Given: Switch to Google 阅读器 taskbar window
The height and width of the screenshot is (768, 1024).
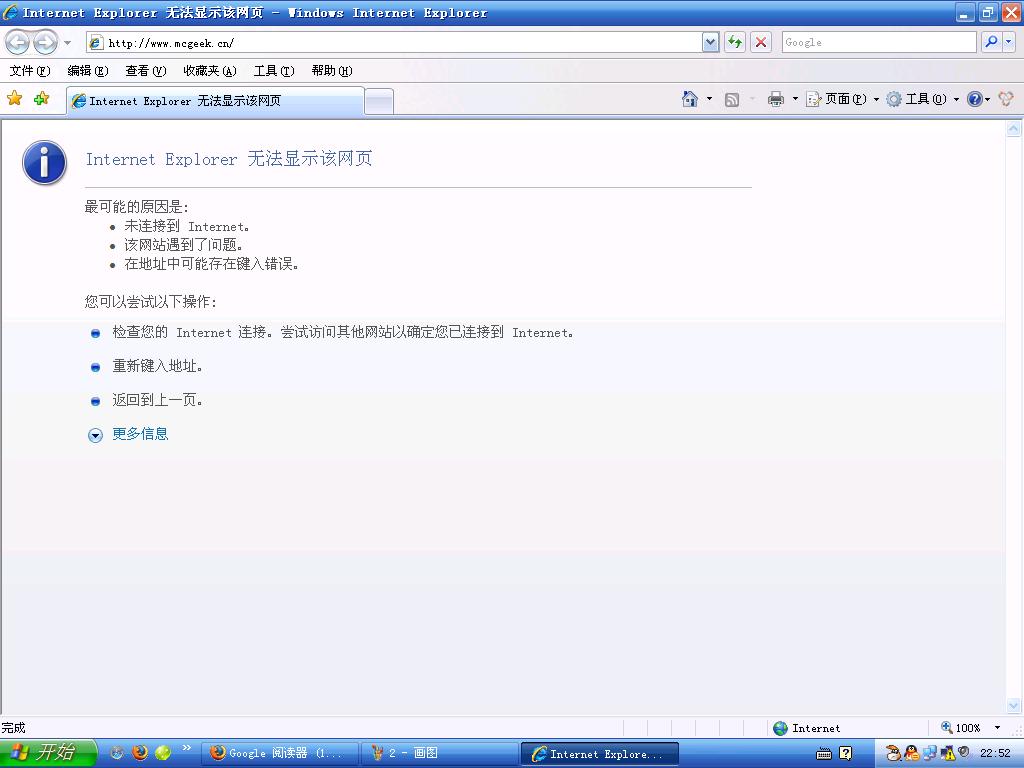Looking at the screenshot, I should (x=280, y=754).
